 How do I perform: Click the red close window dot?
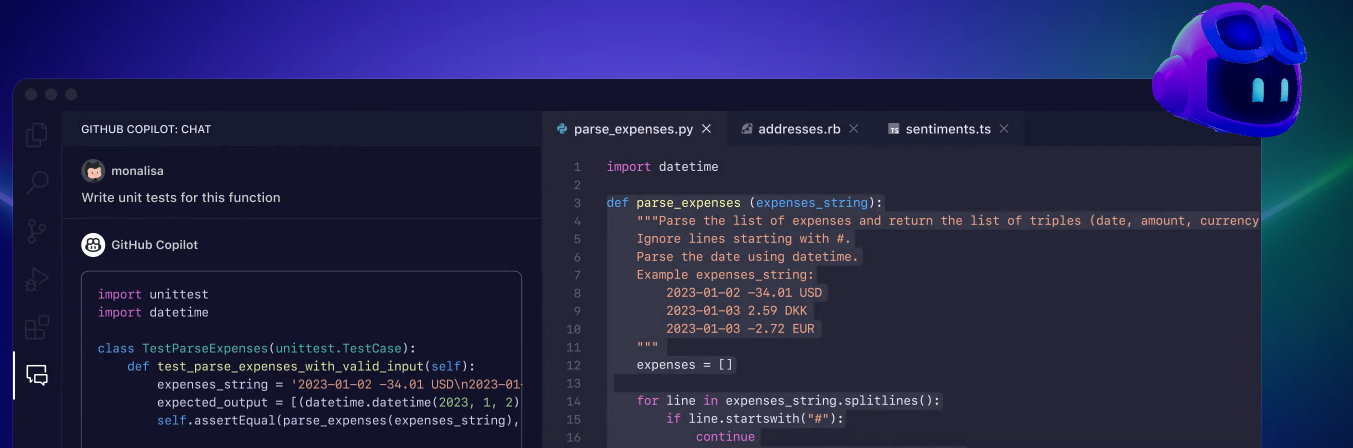(x=31, y=94)
